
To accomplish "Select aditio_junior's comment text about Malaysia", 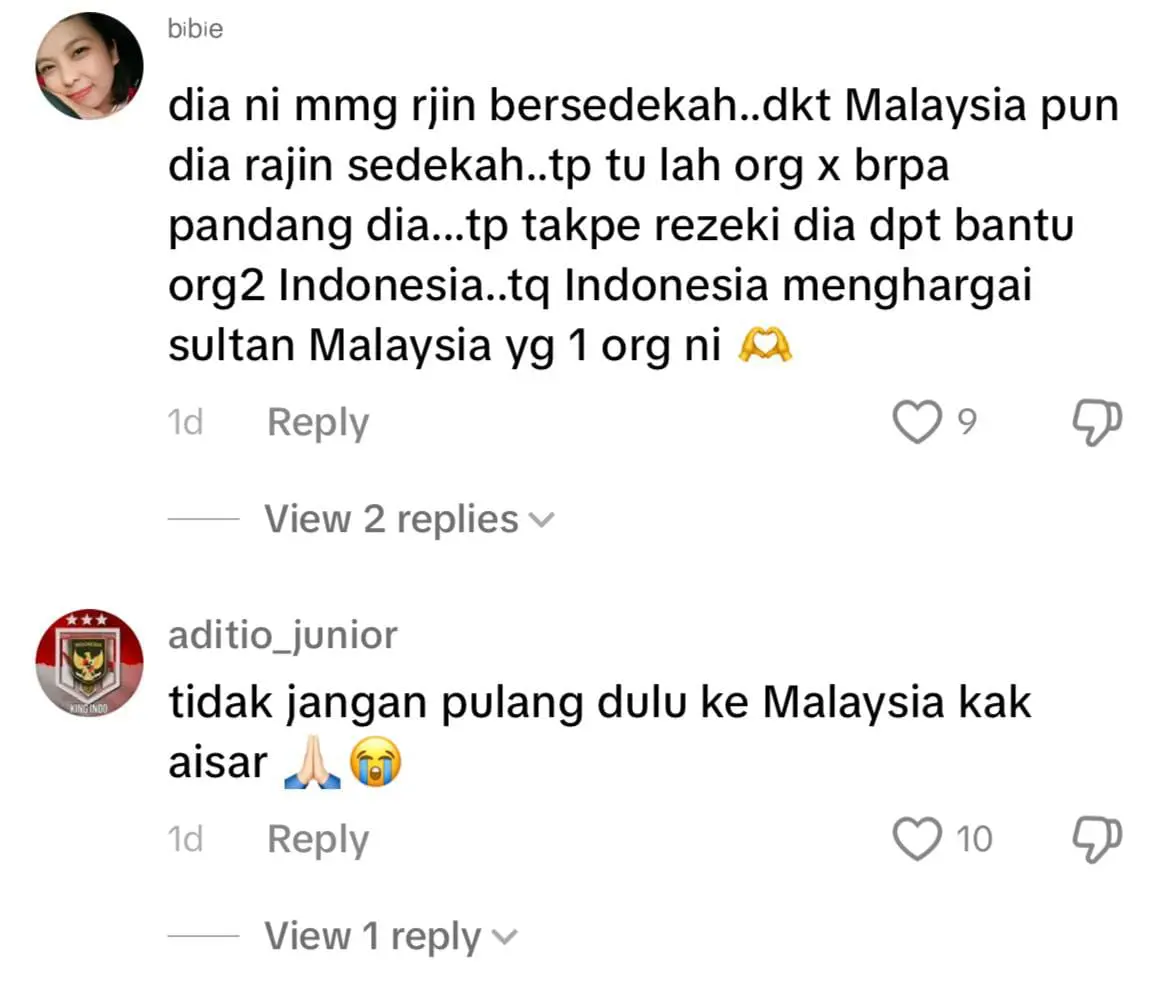I will 599,732.
